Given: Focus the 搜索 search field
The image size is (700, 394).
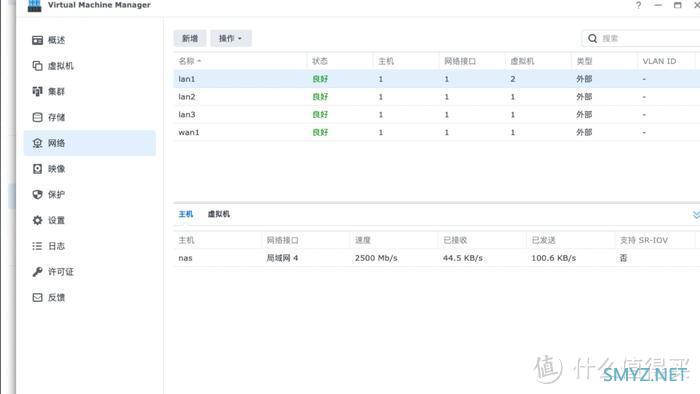Looking at the screenshot, I should 641,38.
